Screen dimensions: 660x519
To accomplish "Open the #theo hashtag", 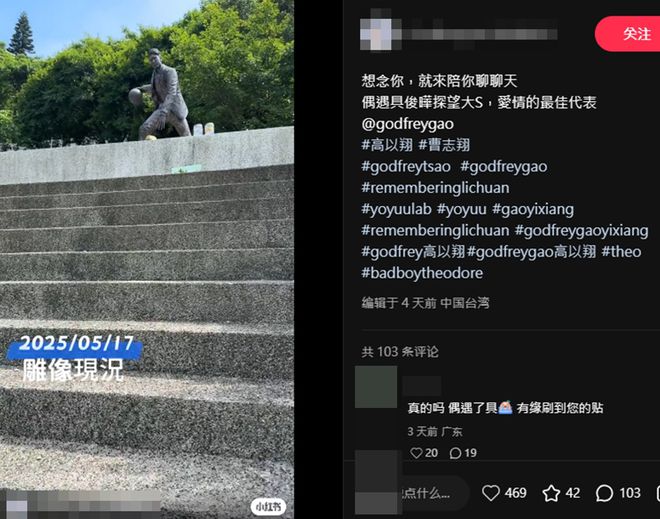I will click(621, 252).
